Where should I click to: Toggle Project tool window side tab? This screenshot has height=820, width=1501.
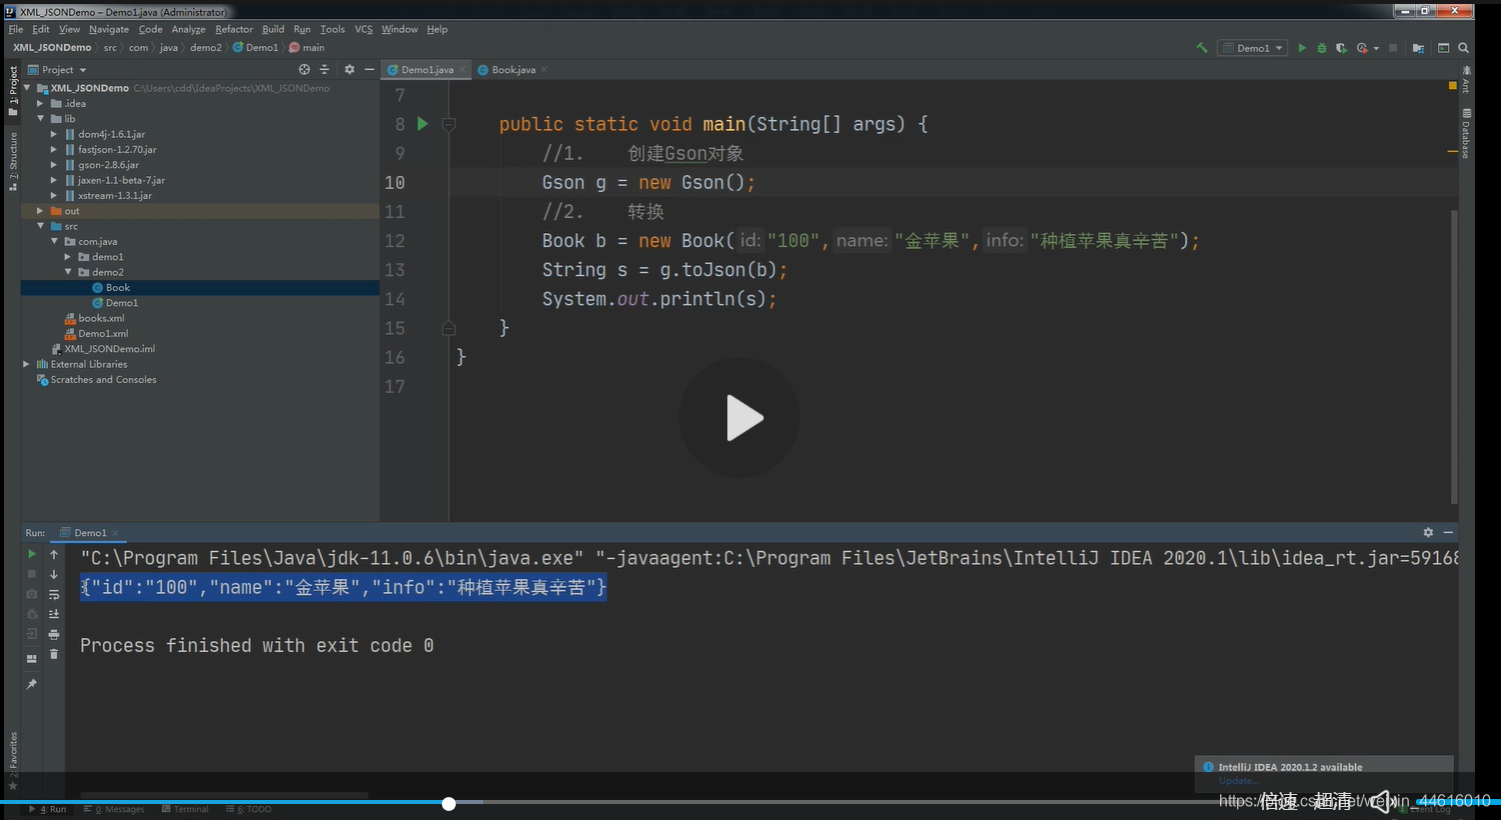[13, 90]
